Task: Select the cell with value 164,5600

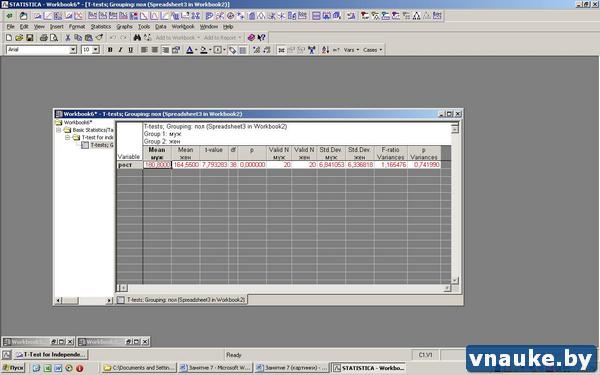Action: click(186, 165)
